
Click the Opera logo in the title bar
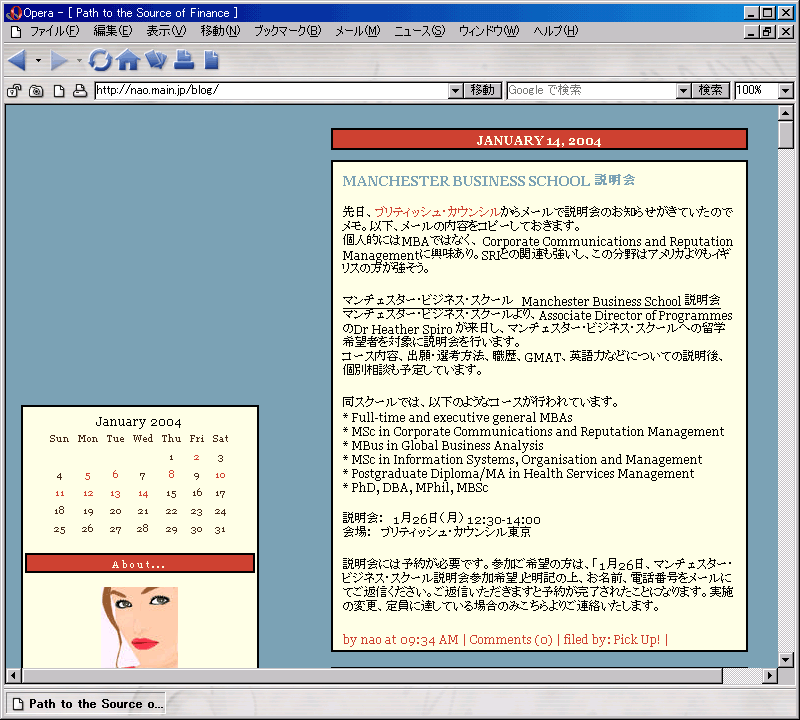(x=14, y=13)
